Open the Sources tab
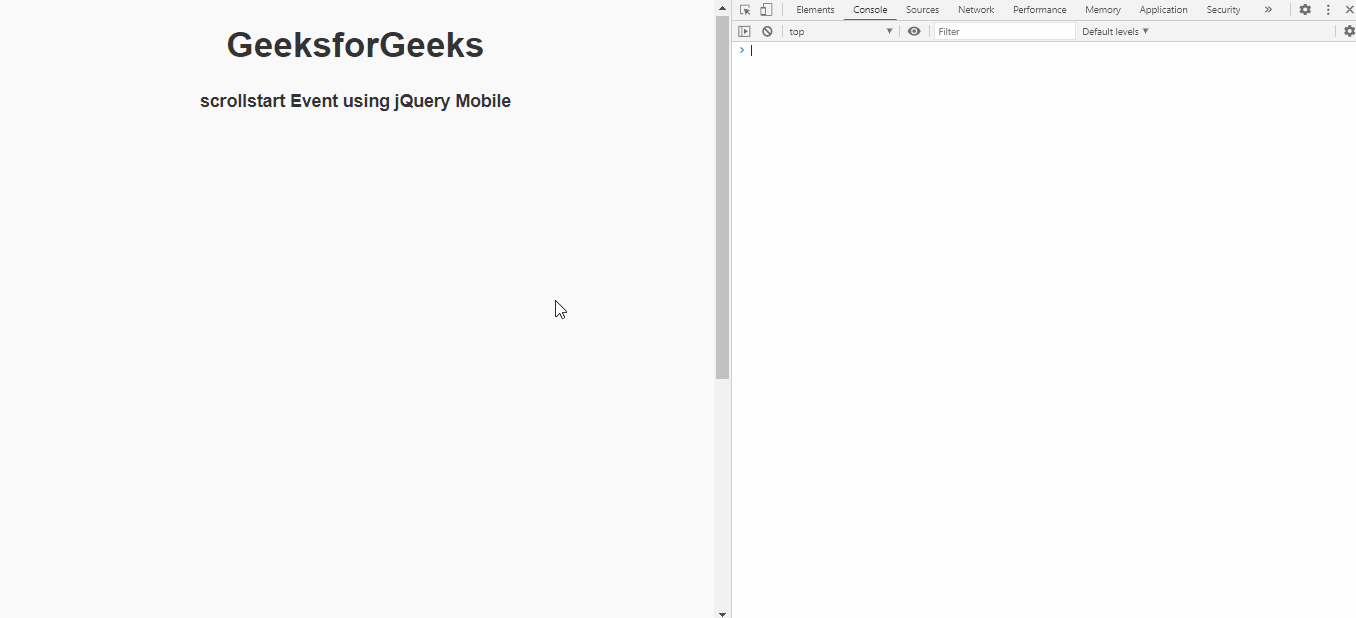The height and width of the screenshot is (618, 1356). [x=921, y=9]
